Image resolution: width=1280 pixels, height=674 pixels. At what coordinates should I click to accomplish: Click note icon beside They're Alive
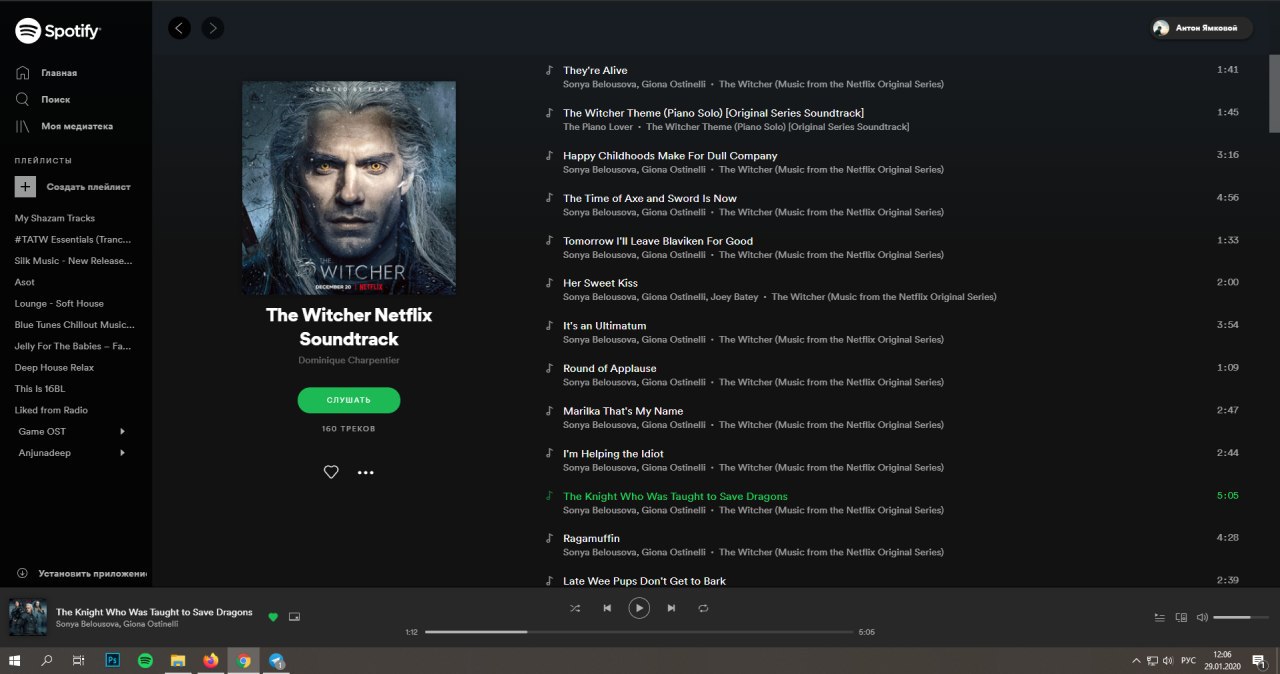tap(548, 70)
